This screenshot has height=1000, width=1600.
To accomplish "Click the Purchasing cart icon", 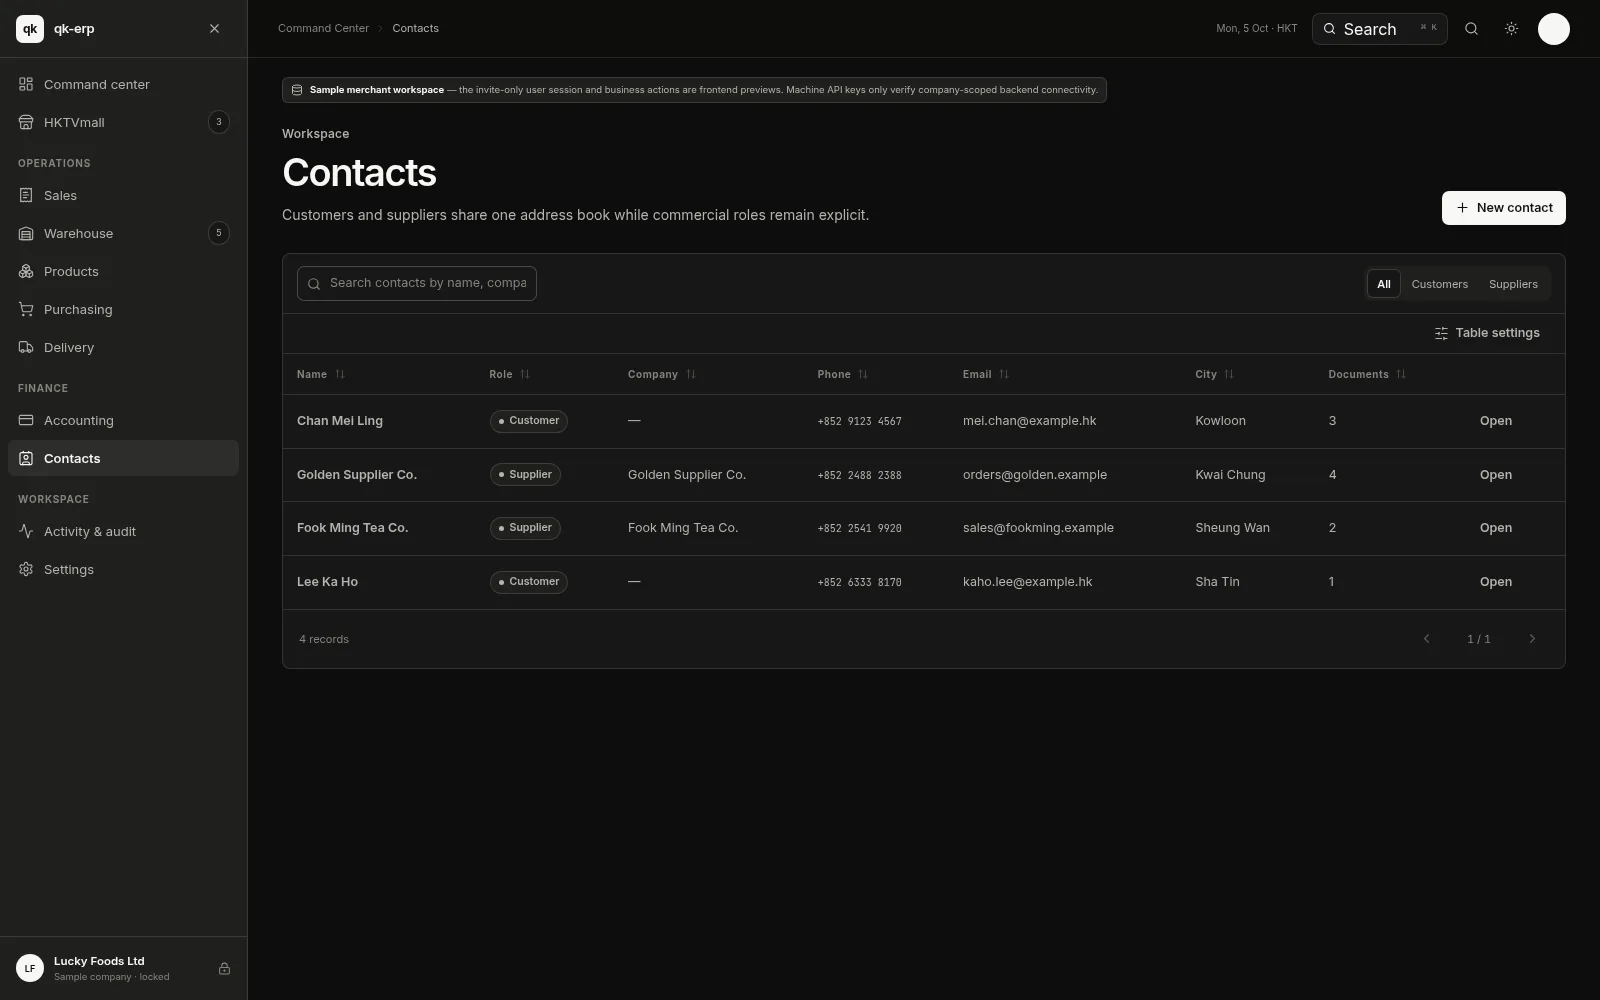I will 26,309.
